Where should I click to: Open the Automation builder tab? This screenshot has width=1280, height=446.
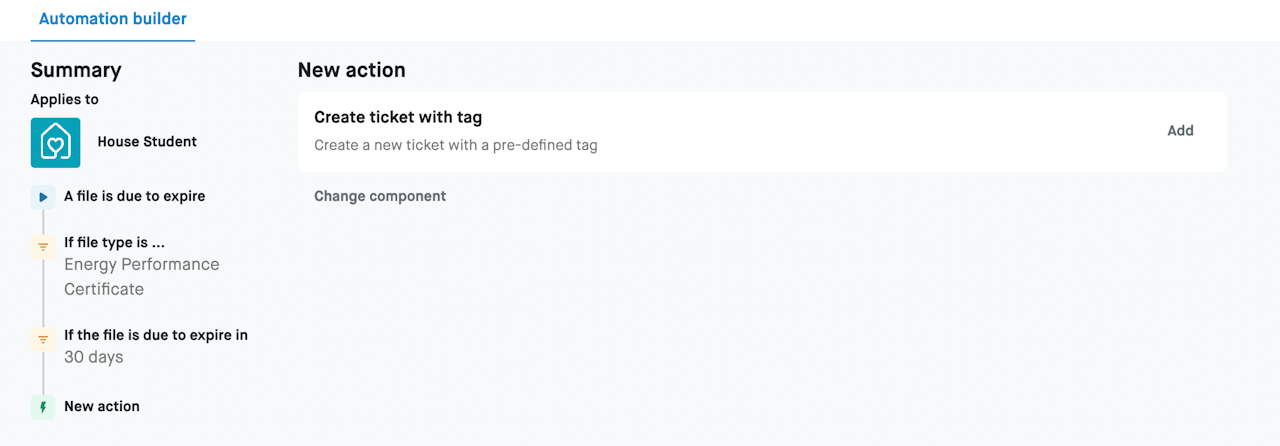coord(112,19)
